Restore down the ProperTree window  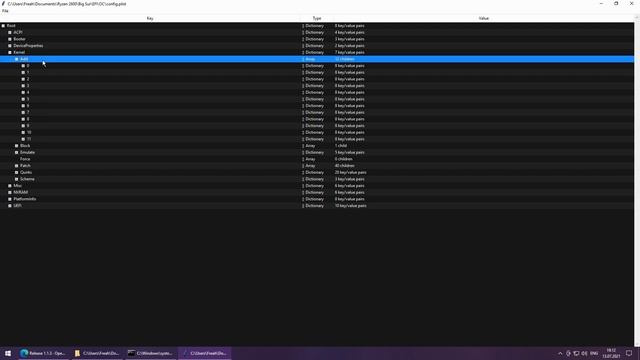[x=616, y=4]
